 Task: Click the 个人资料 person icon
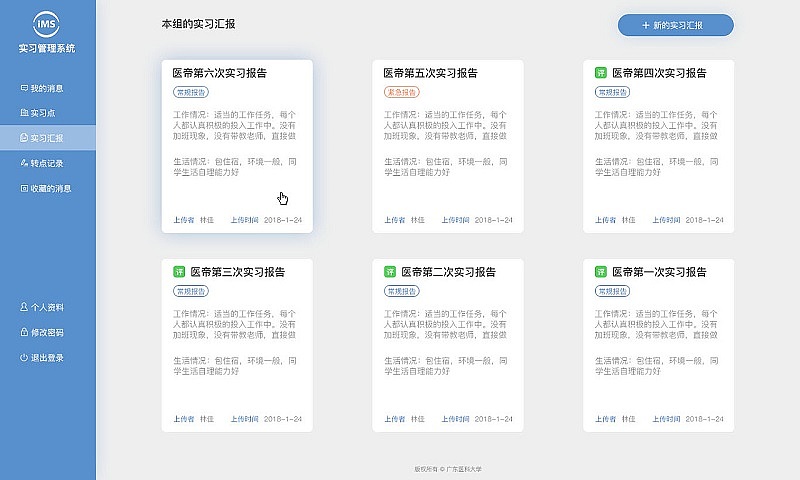coord(24,307)
